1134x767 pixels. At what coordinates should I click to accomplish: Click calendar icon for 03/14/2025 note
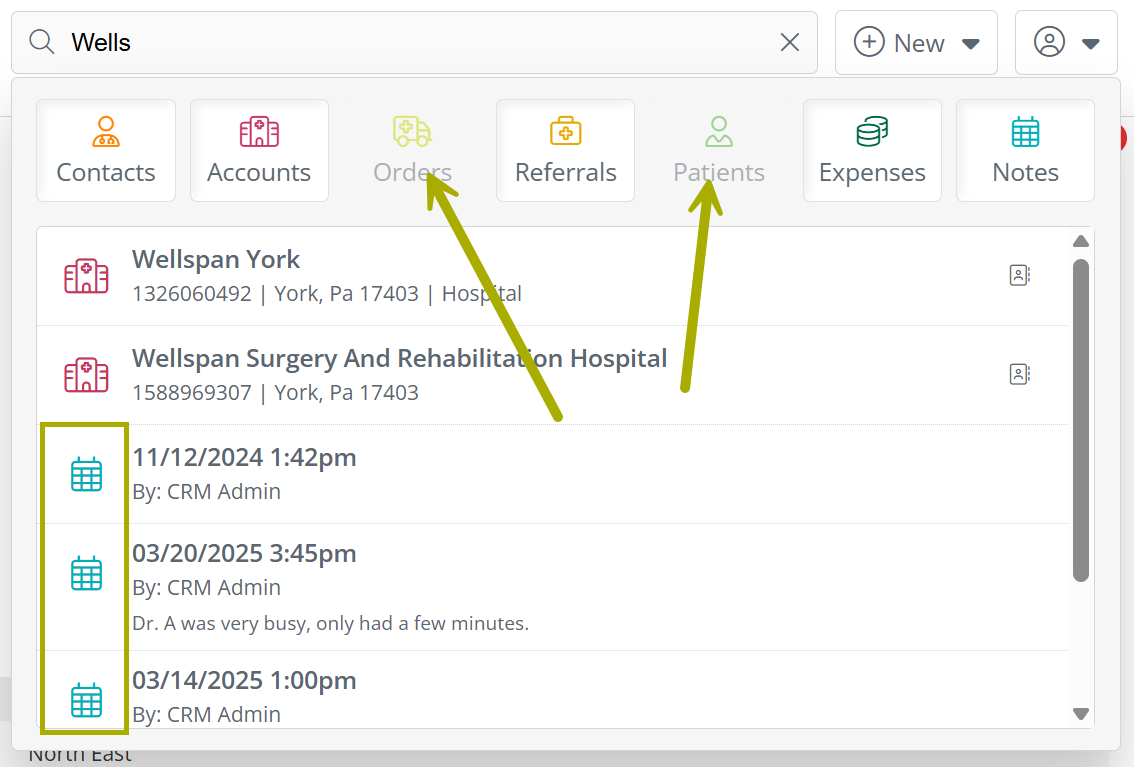(x=86, y=700)
